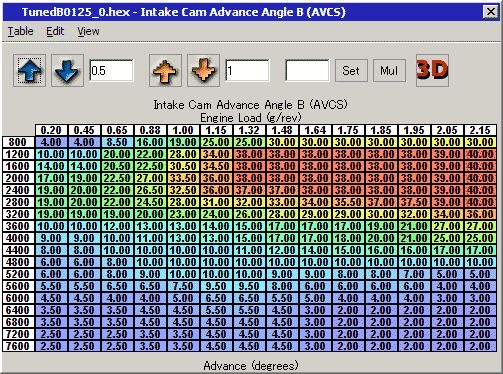This screenshot has width=503, height=374.
Task: Select cell 12.00 in the 3600 row
Action: tap(117, 226)
